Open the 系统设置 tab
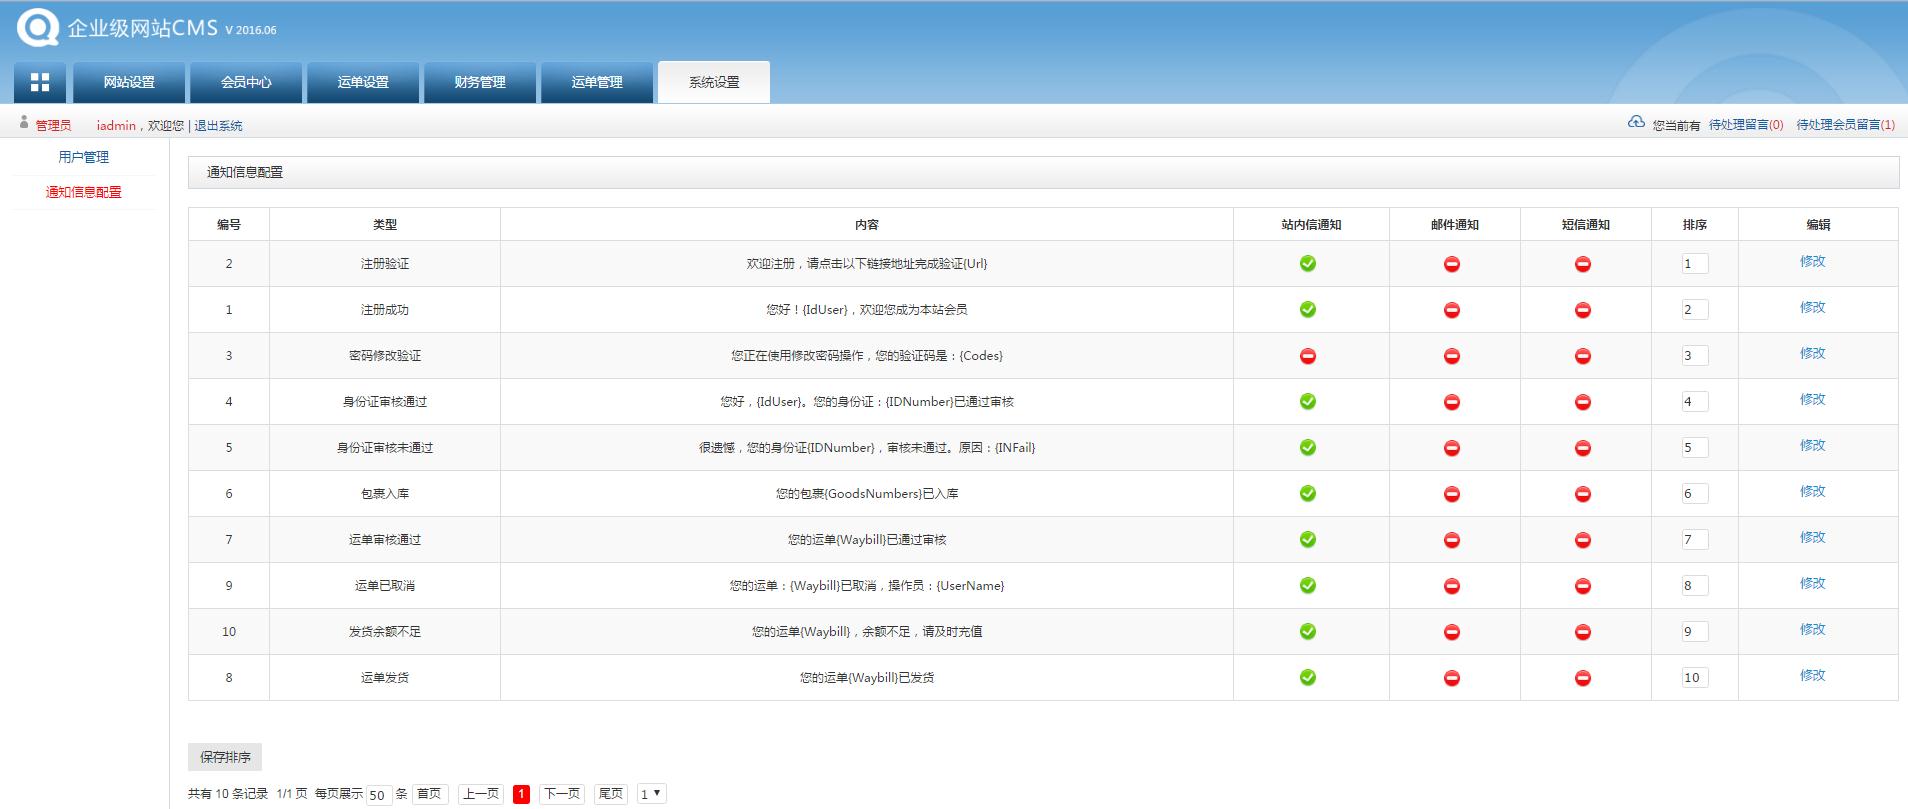 tap(714, 82)
